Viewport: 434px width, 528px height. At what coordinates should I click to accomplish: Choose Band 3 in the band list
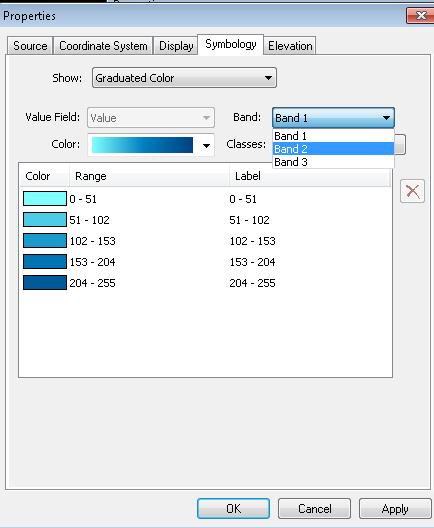[x=333, y=162]
